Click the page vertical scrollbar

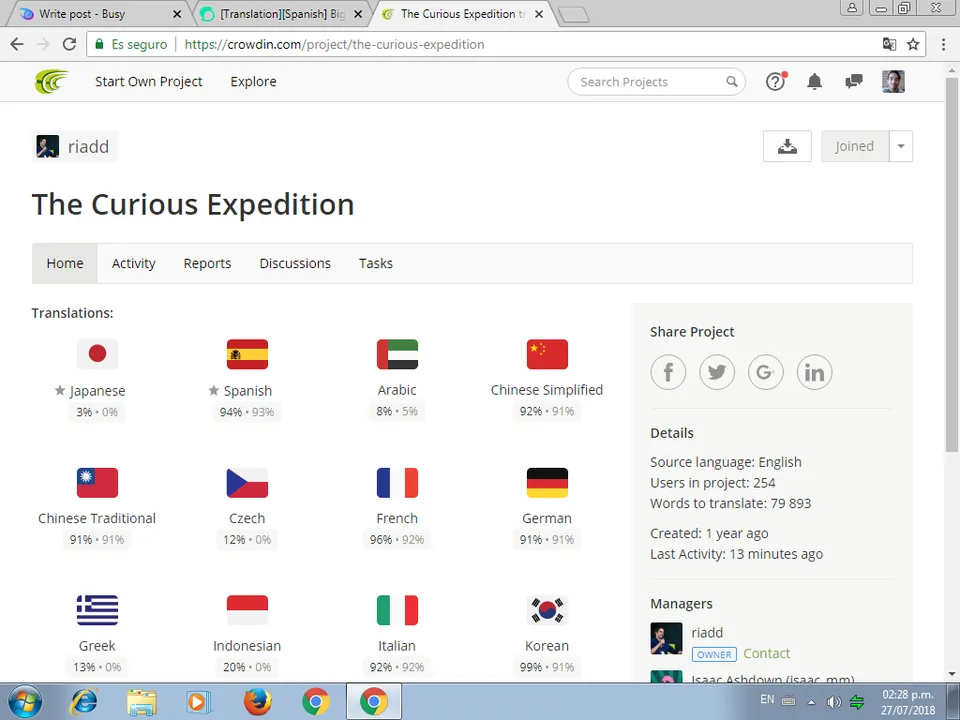pyautogui.click(x=951, y=263)
